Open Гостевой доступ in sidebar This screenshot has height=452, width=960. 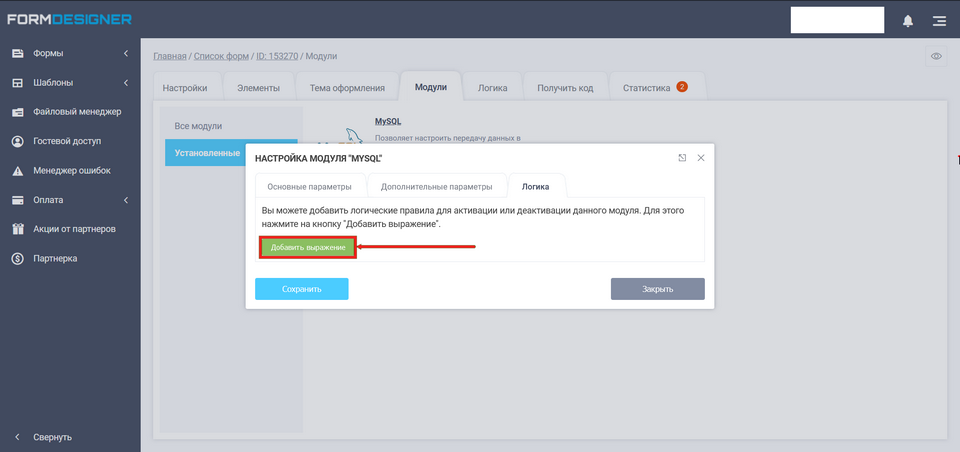[x=66, y=141]
